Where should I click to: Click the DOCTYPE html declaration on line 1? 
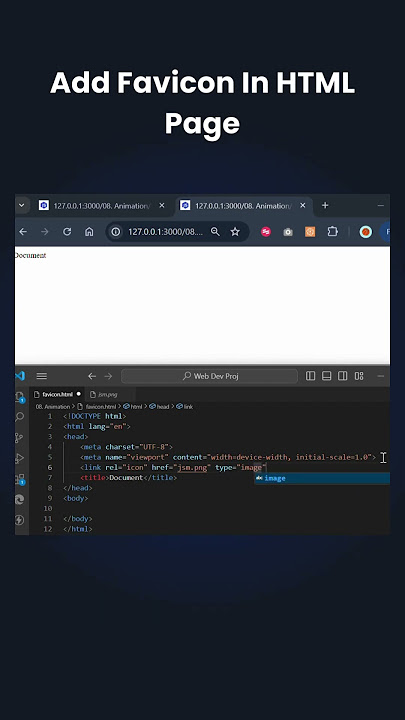point(95,416)
